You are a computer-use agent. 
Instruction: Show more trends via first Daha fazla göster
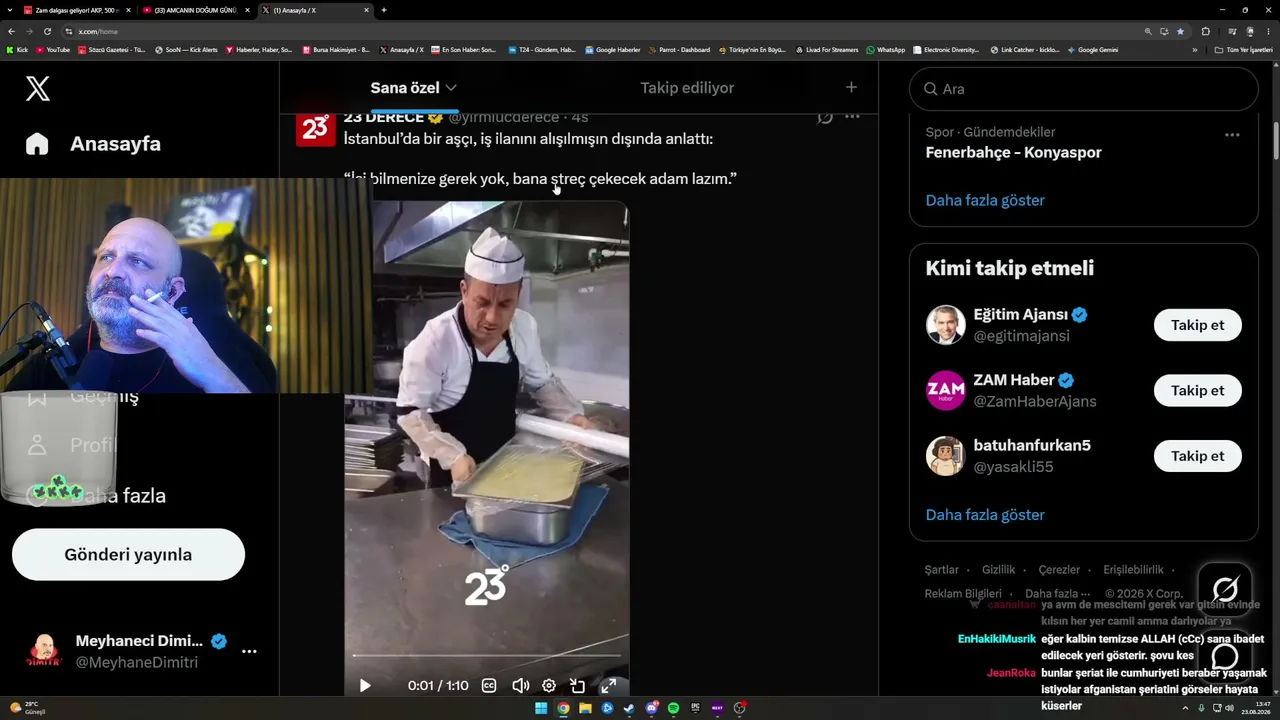click(x=985, y=200)
